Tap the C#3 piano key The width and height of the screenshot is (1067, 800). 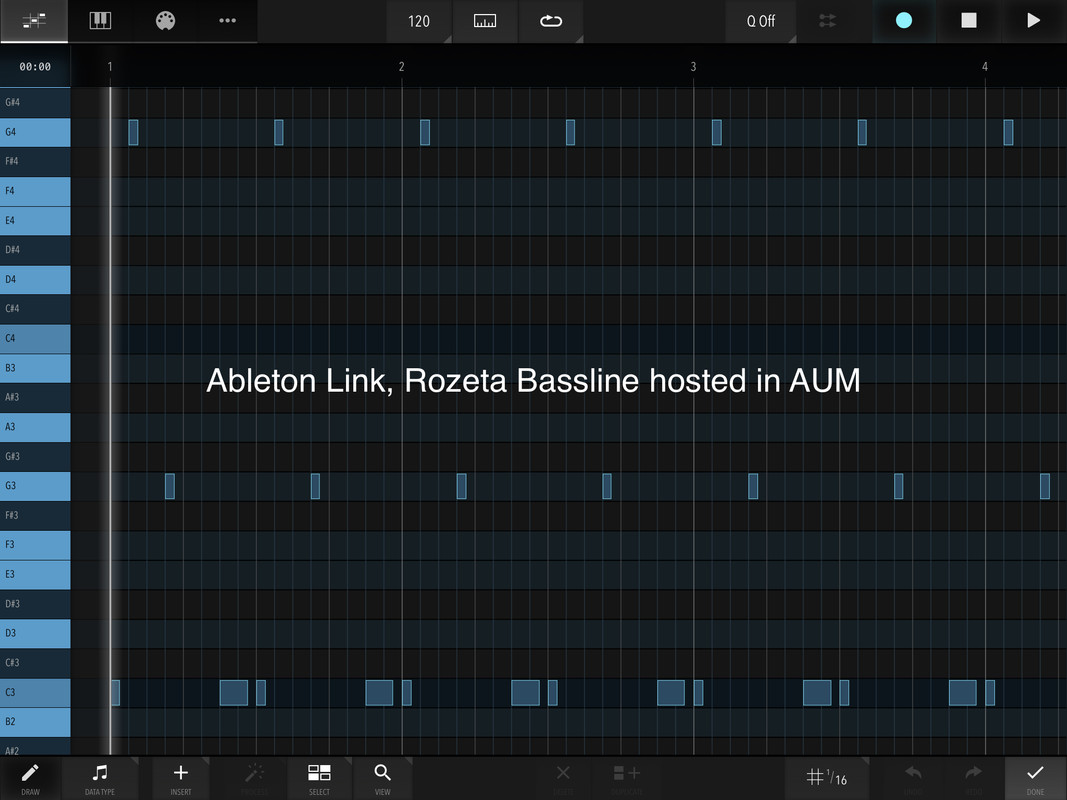[x=35, y=663]
